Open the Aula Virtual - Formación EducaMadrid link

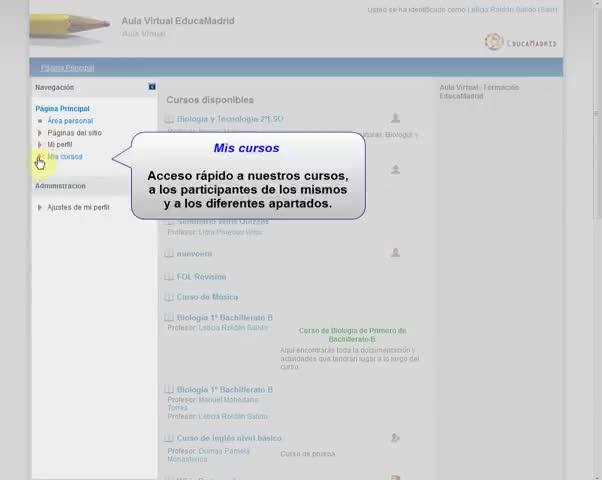(479, 92)
